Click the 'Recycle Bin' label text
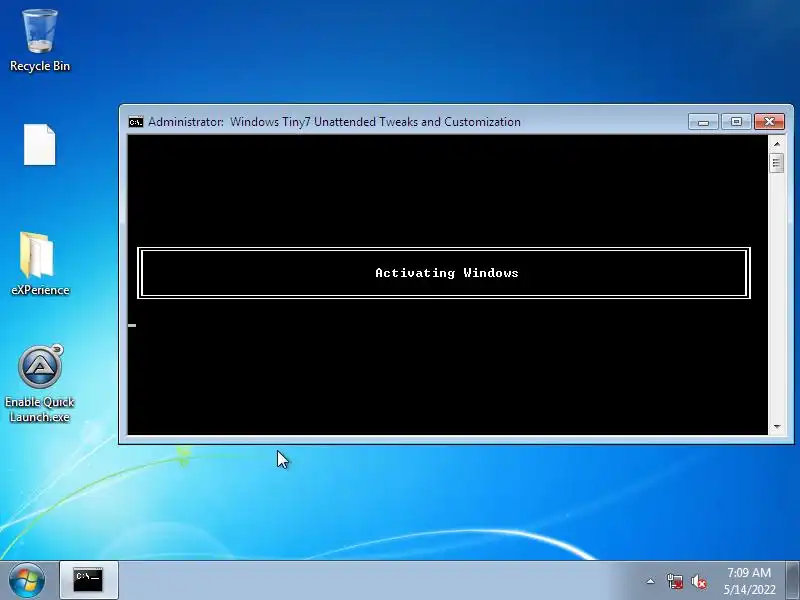 pos(40,66)
